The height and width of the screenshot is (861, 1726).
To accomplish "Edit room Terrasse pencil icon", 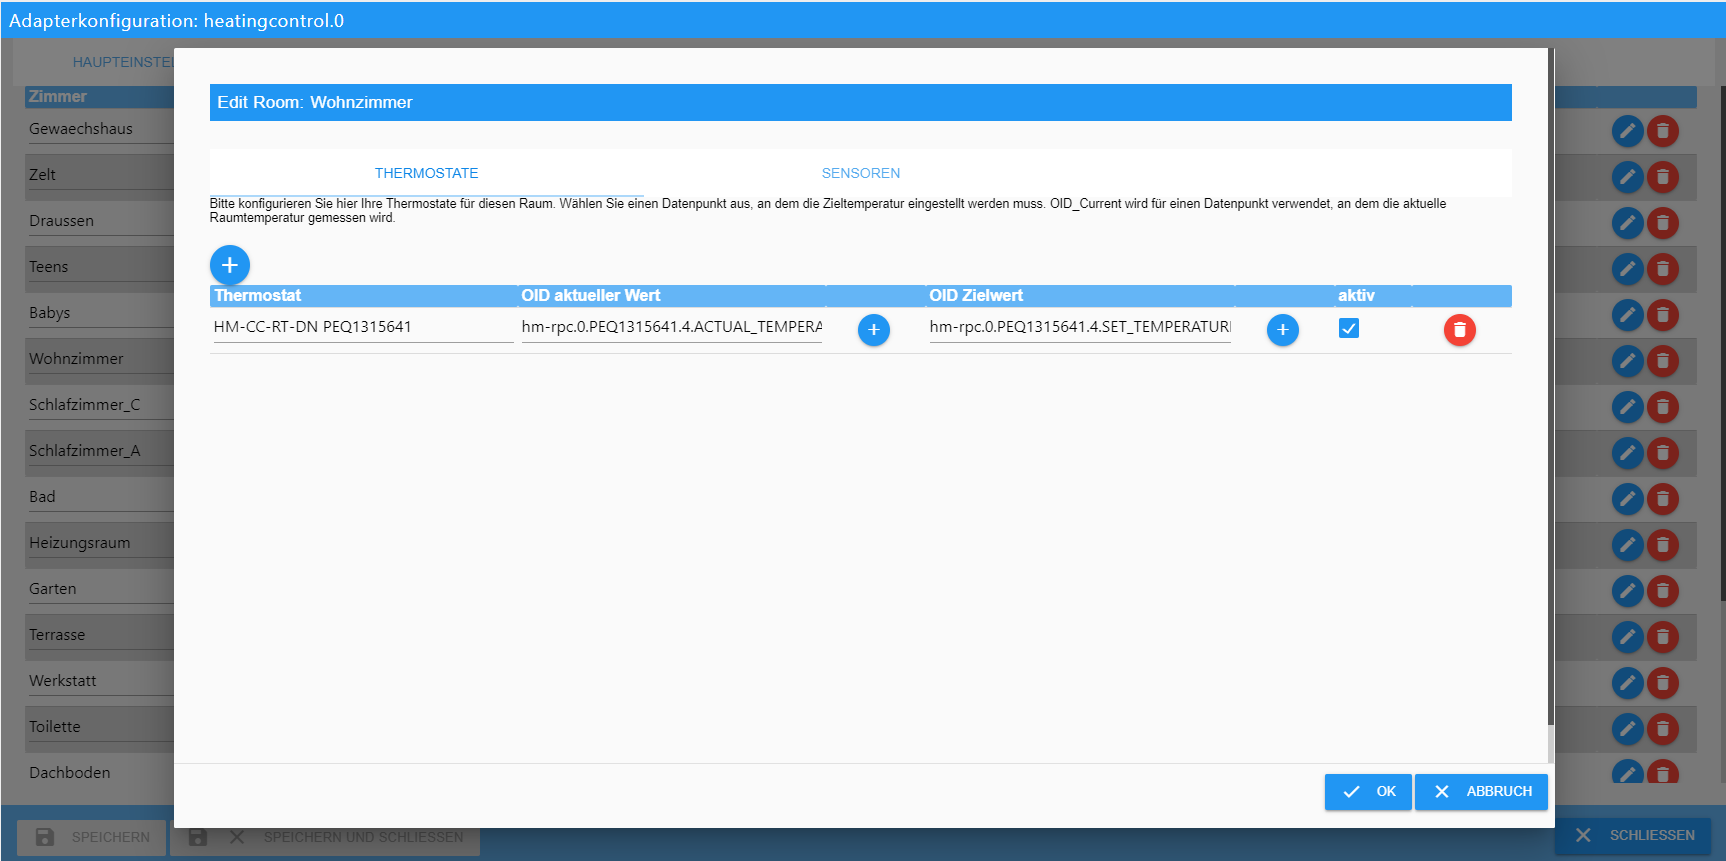I will (1628, 637).
